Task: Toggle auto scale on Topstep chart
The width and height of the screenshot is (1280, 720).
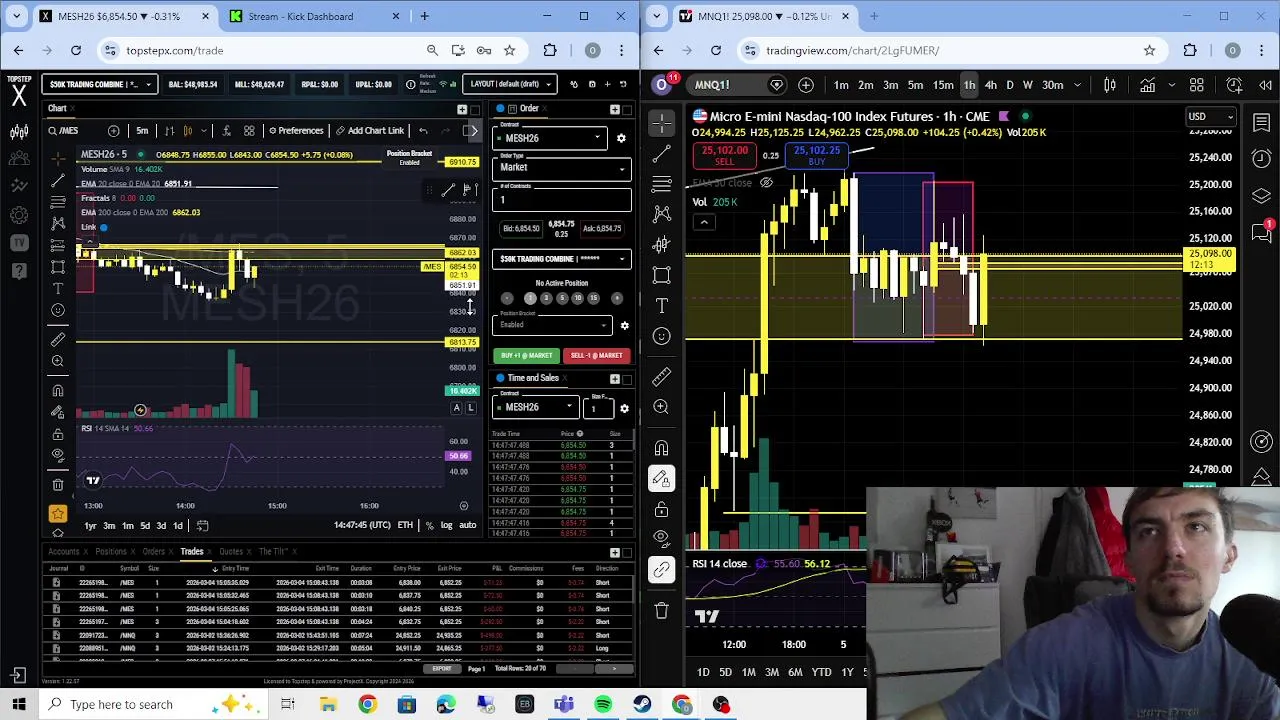Action: point(467,525)
